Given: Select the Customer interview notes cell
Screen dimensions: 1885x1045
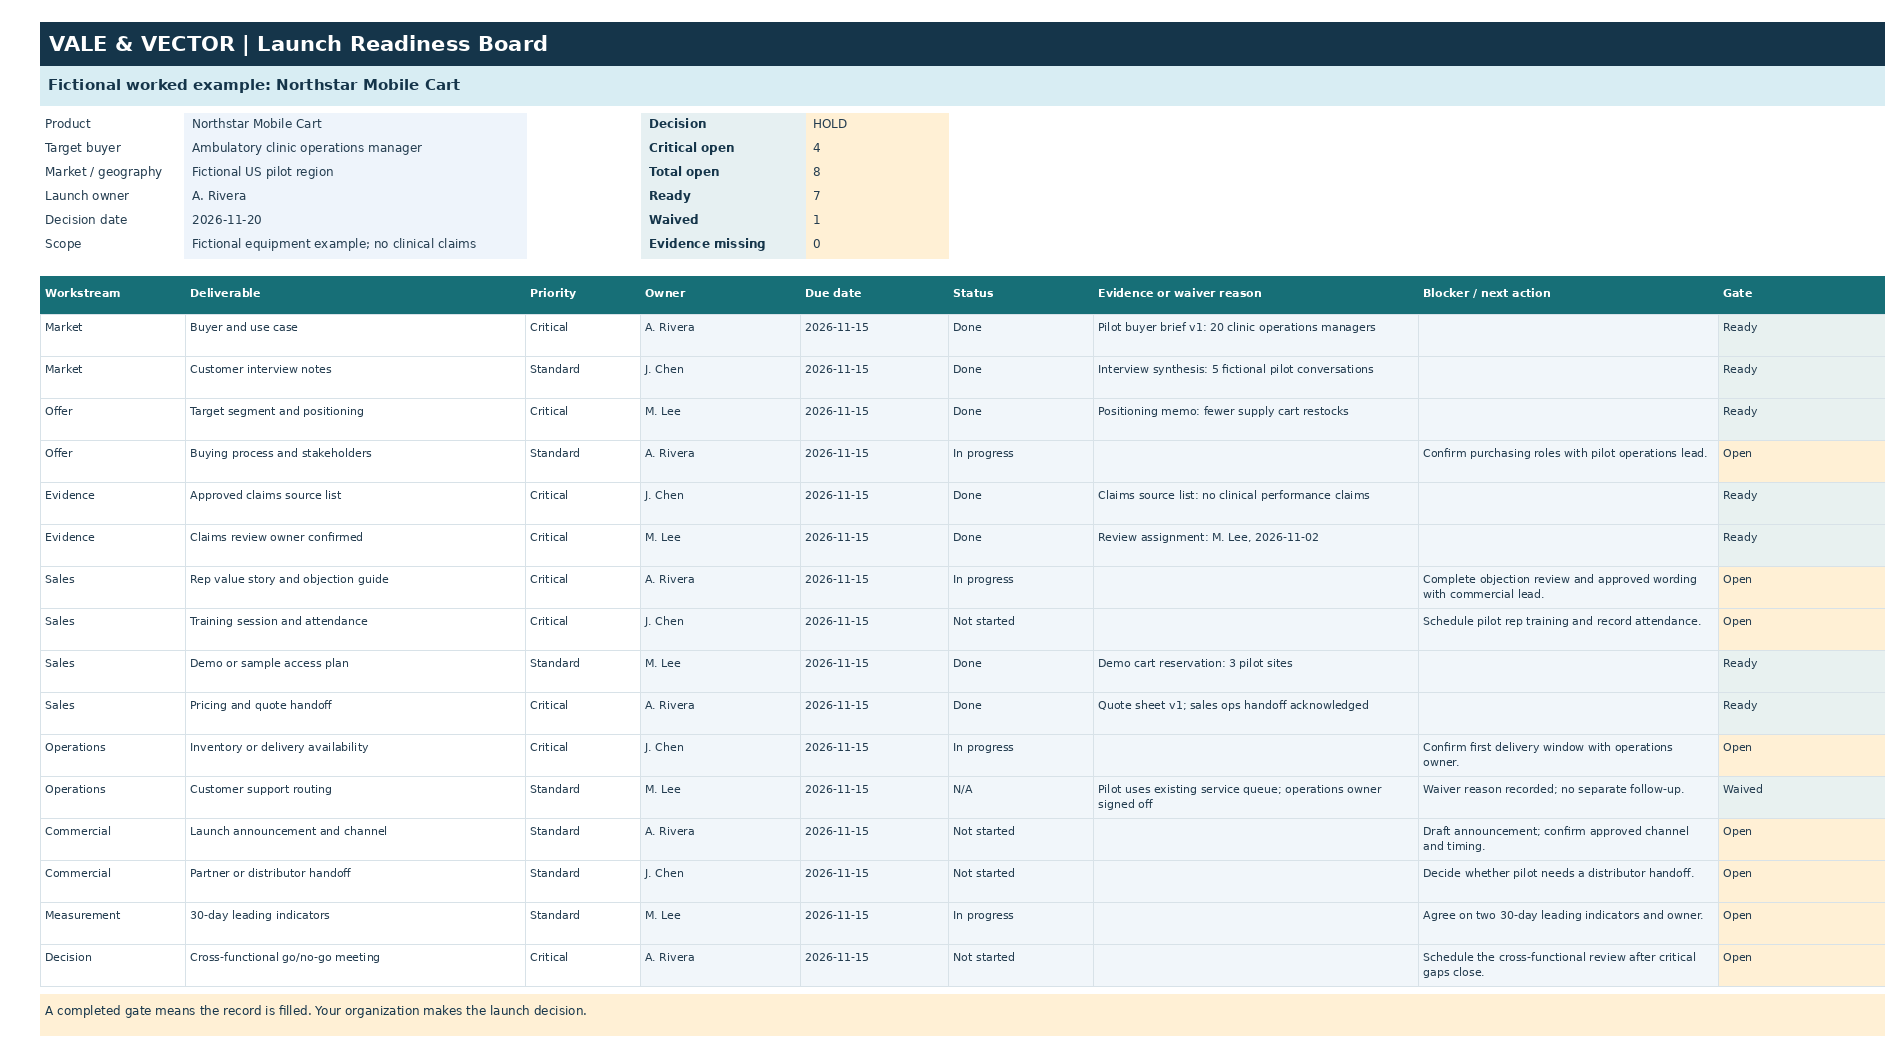Looking at the screenshot, I should coord(355,378).
